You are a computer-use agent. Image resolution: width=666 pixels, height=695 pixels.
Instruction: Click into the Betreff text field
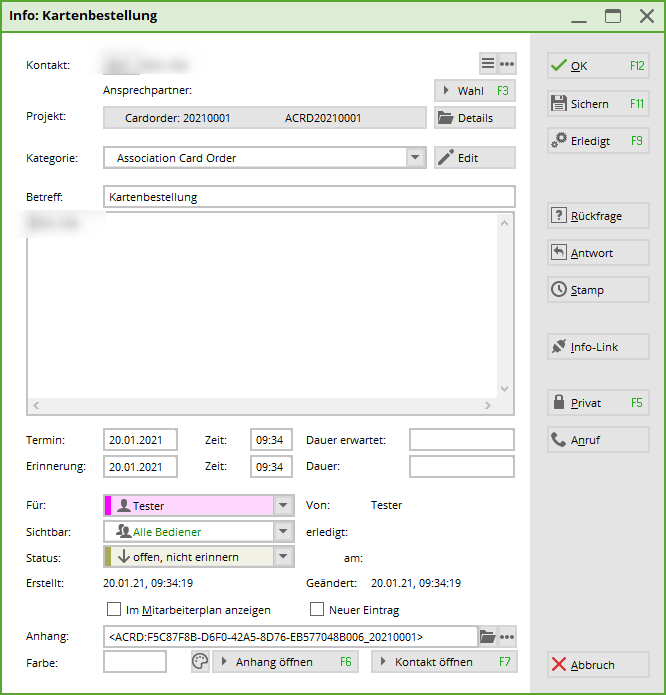click(x=308, y=197)
